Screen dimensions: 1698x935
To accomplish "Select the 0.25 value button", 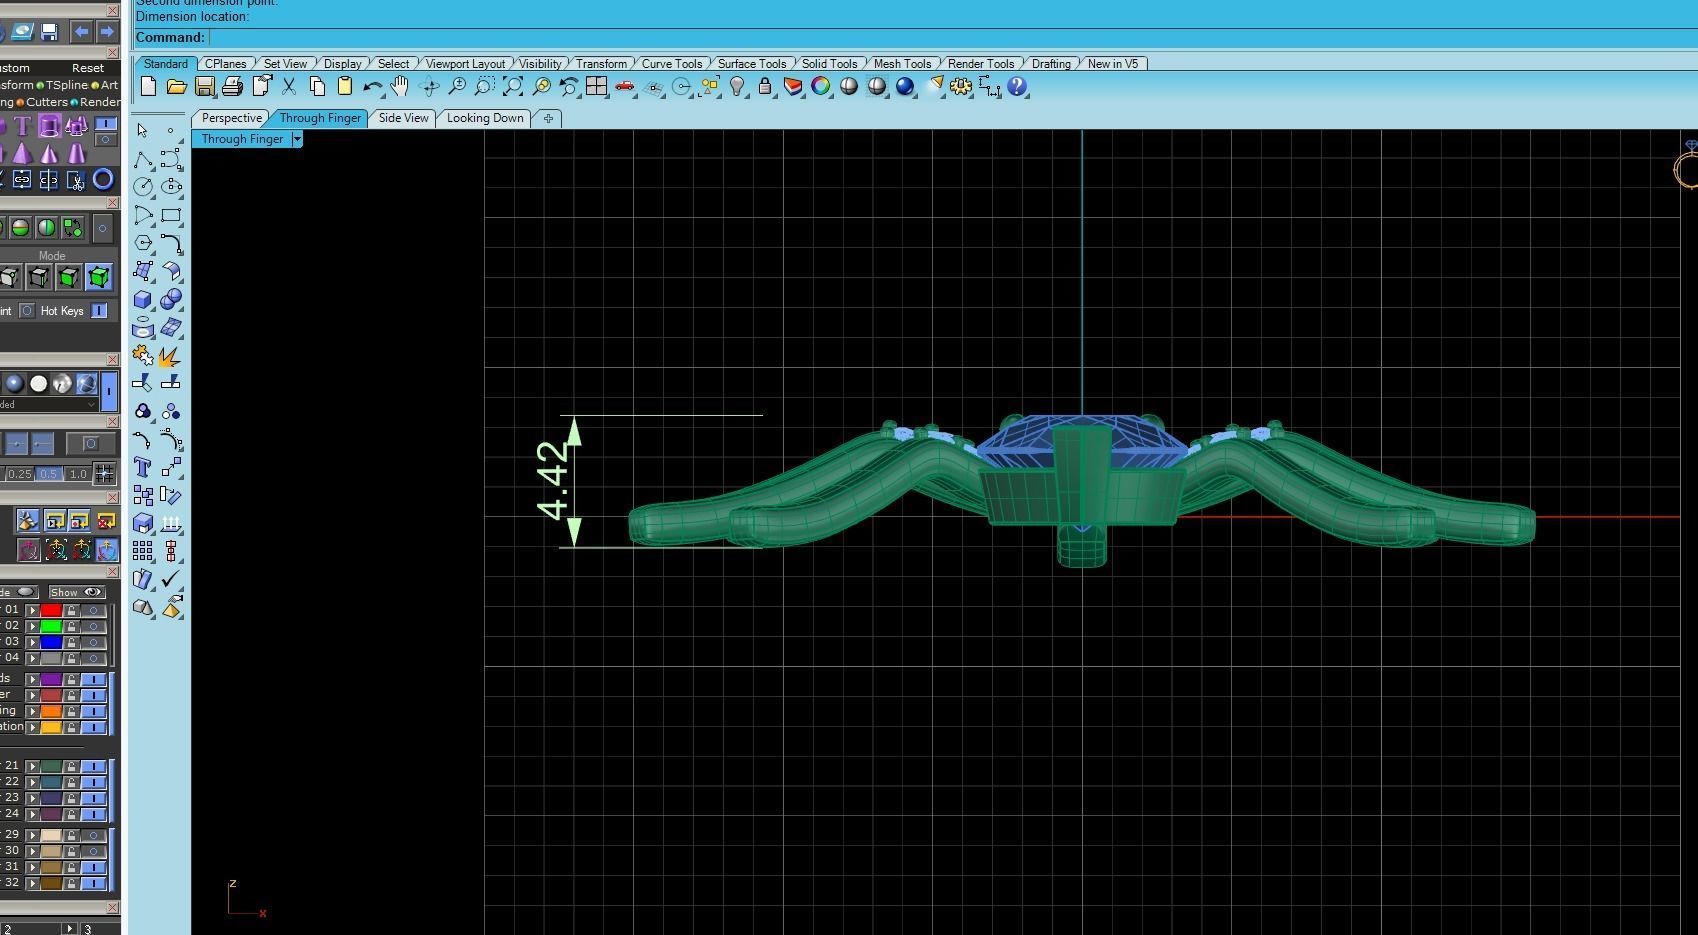I will [19, 474].
